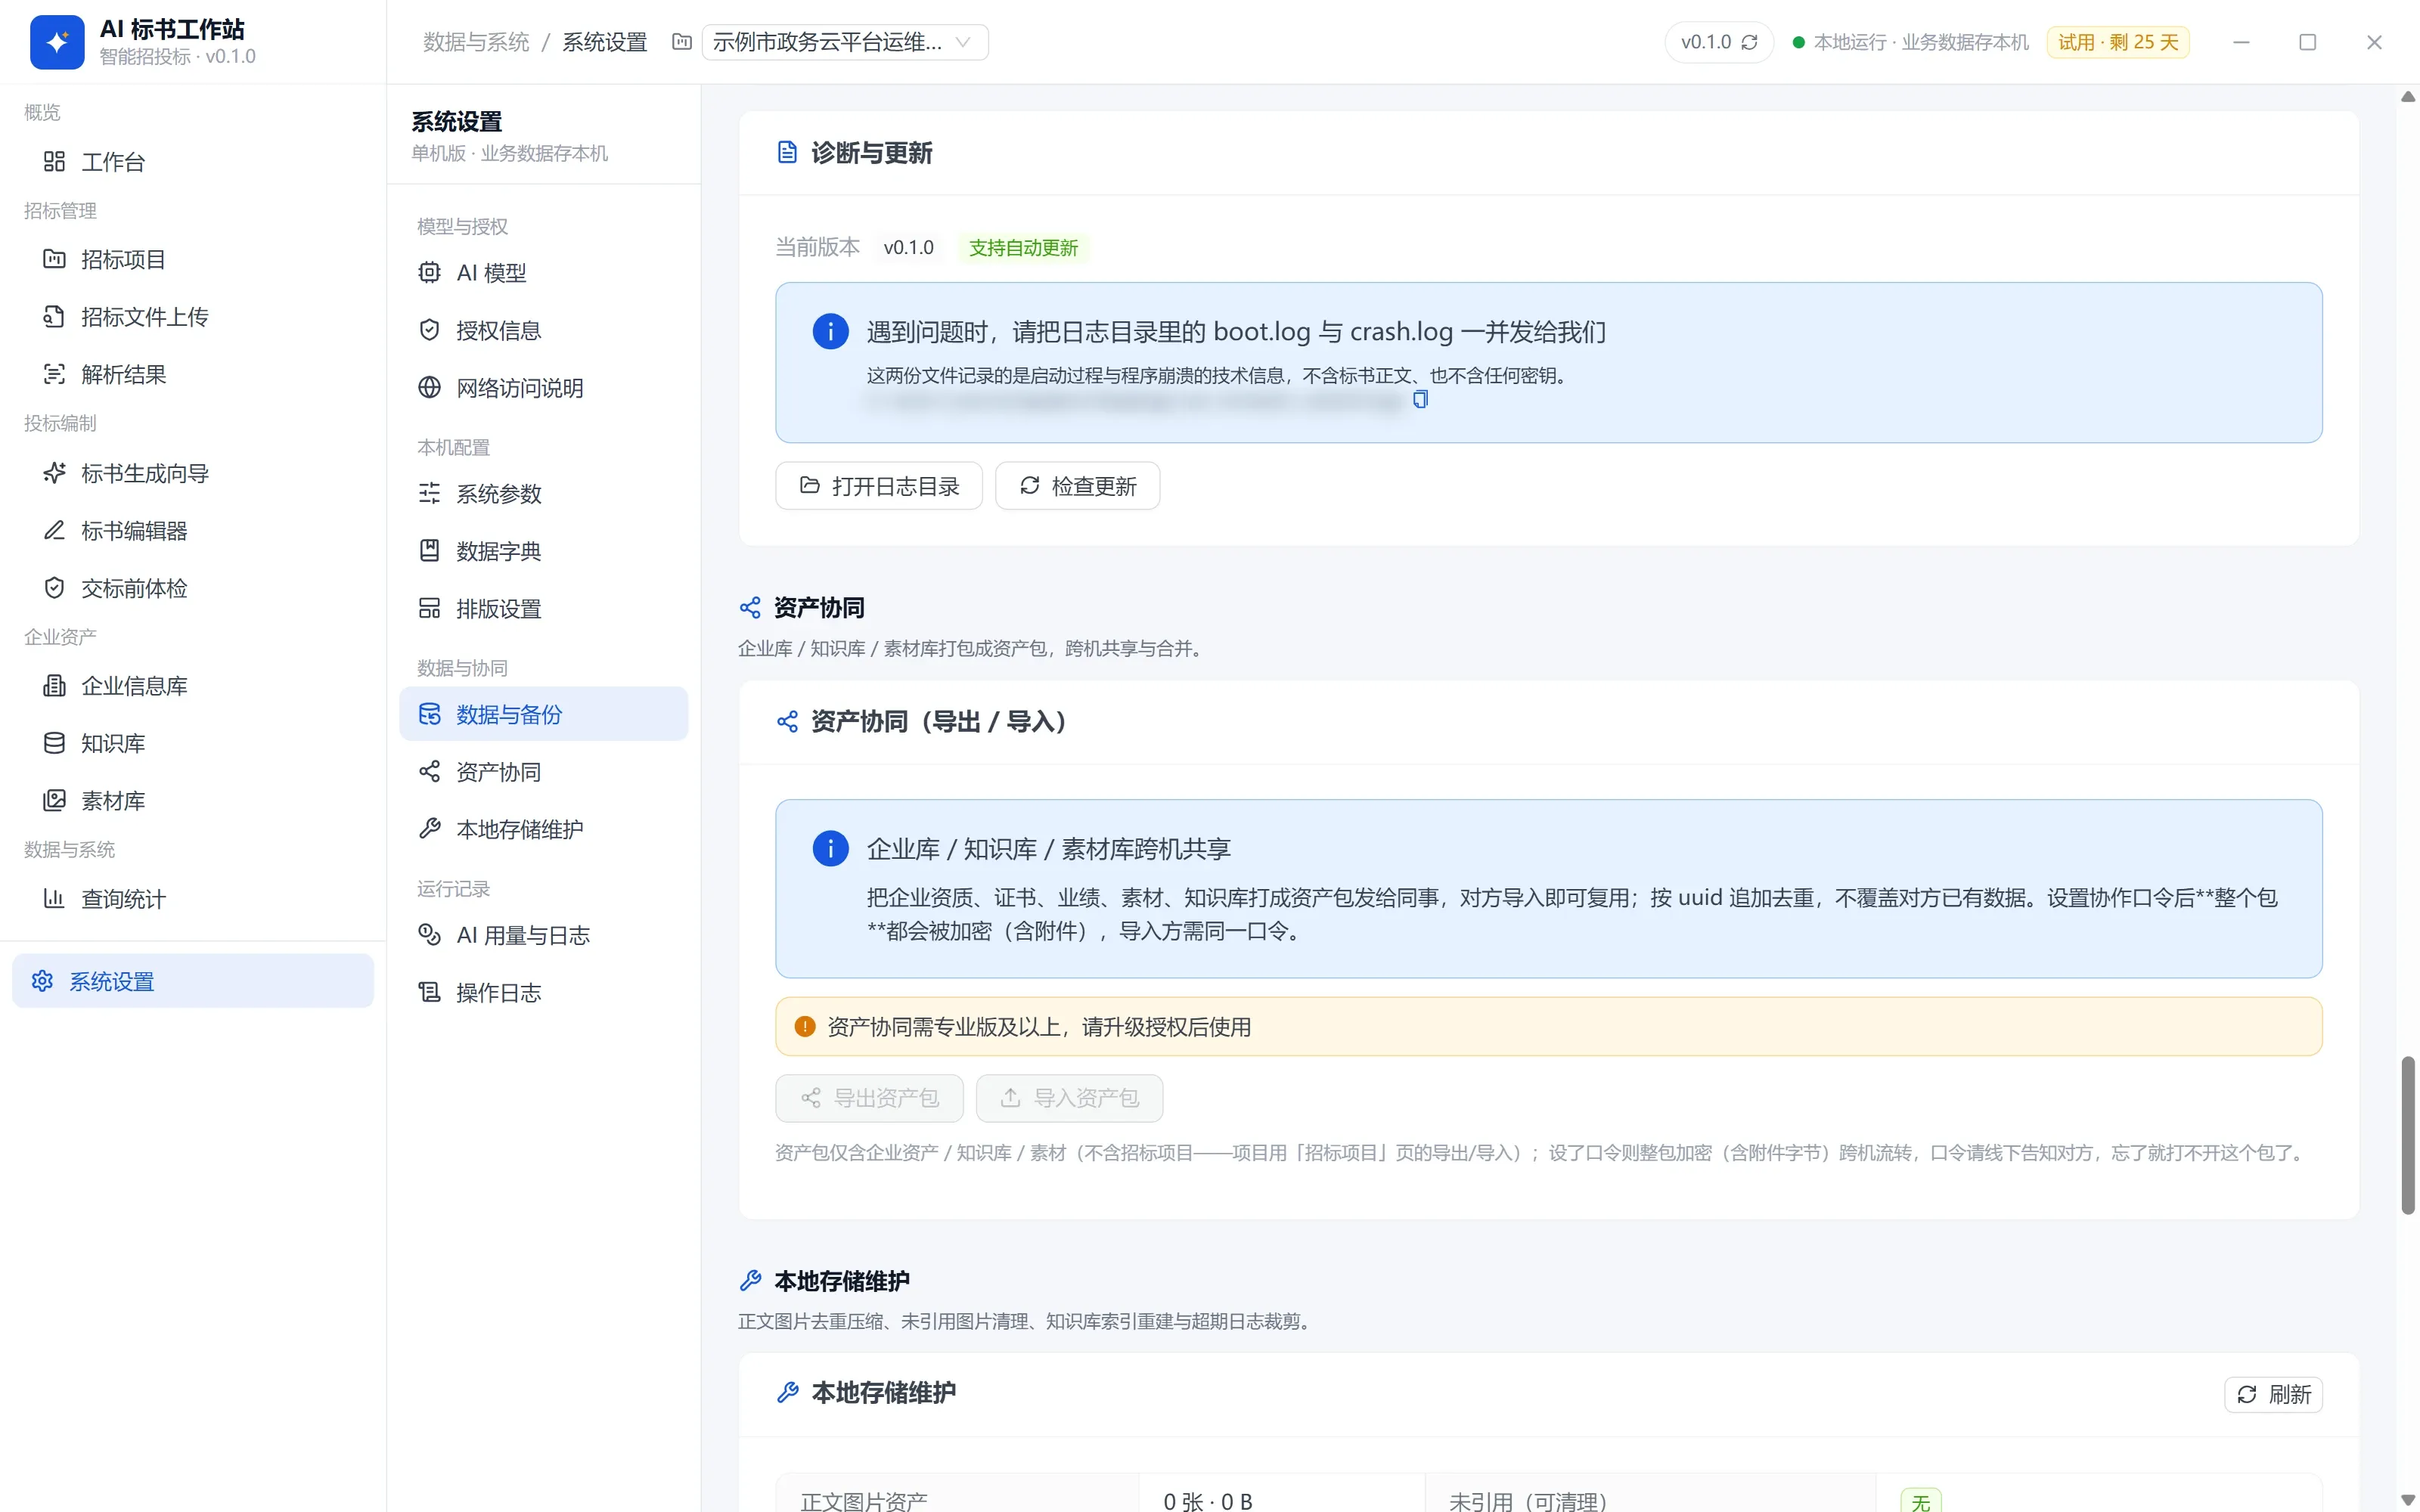Click 打开日志目录 button

(879, 486)
